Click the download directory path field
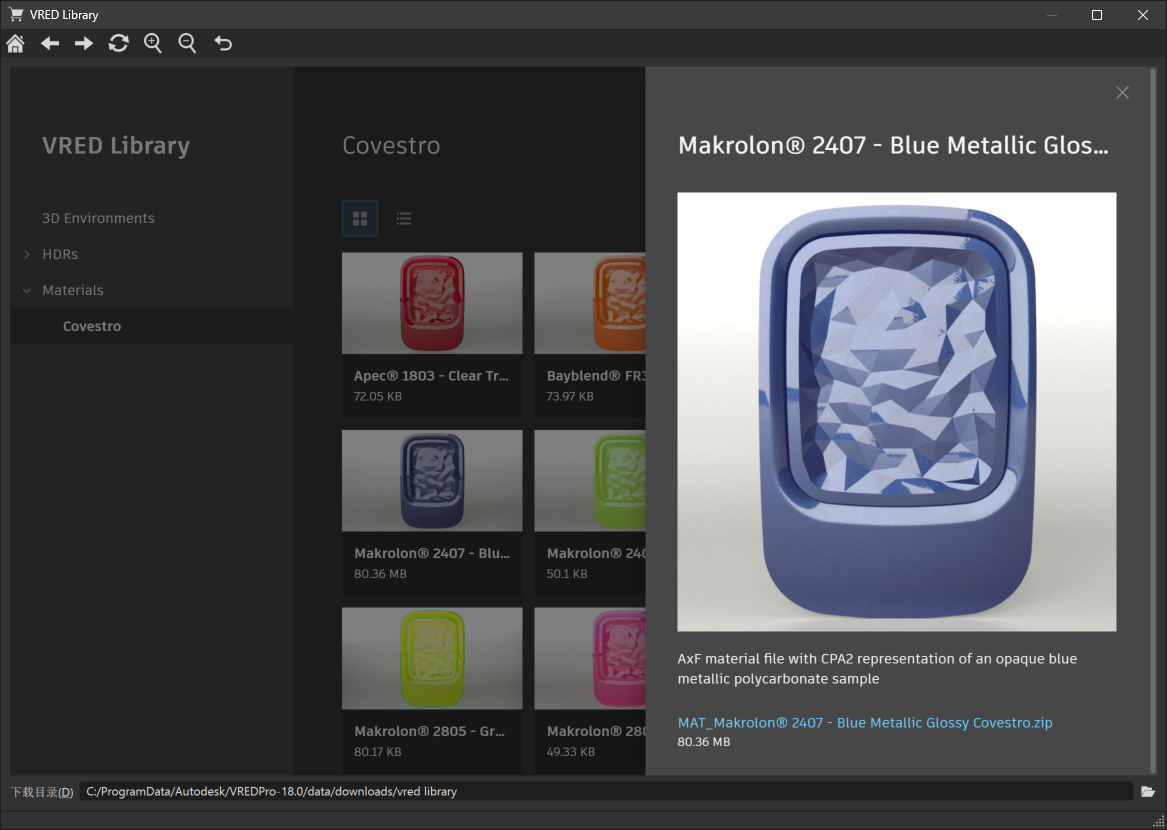1167x830 pixels. [x=606, y=791]
